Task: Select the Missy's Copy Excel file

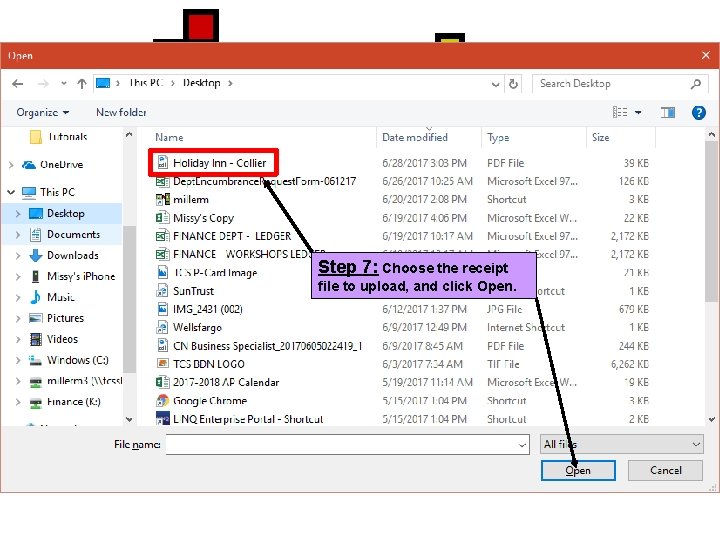Action: pos(203,218)
